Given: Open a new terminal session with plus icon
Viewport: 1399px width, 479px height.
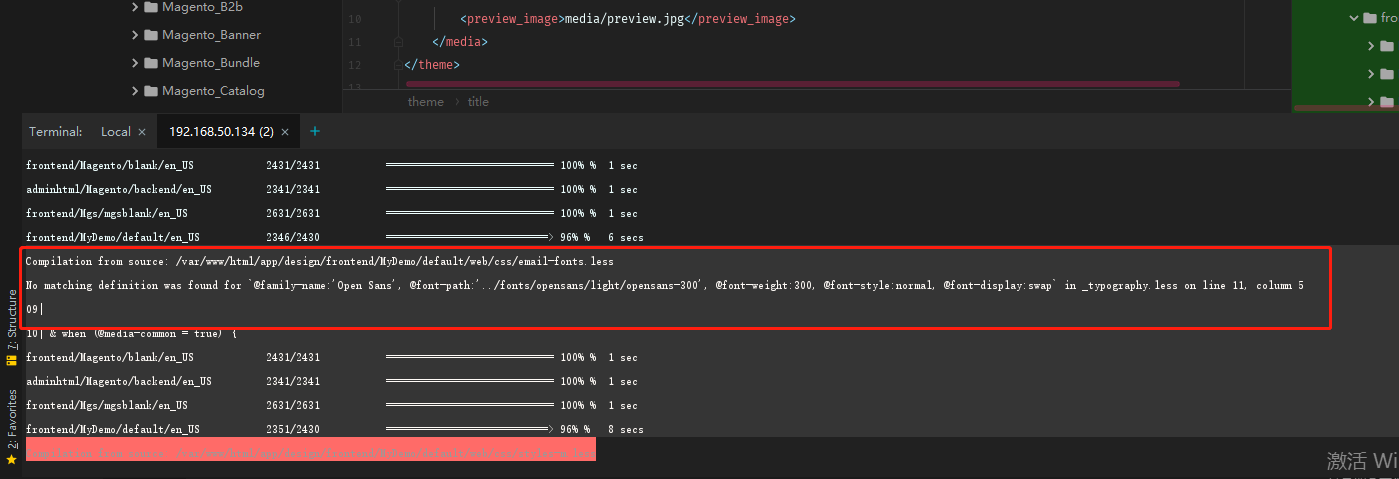Looking at the screenshot, I should click(315, 131).
